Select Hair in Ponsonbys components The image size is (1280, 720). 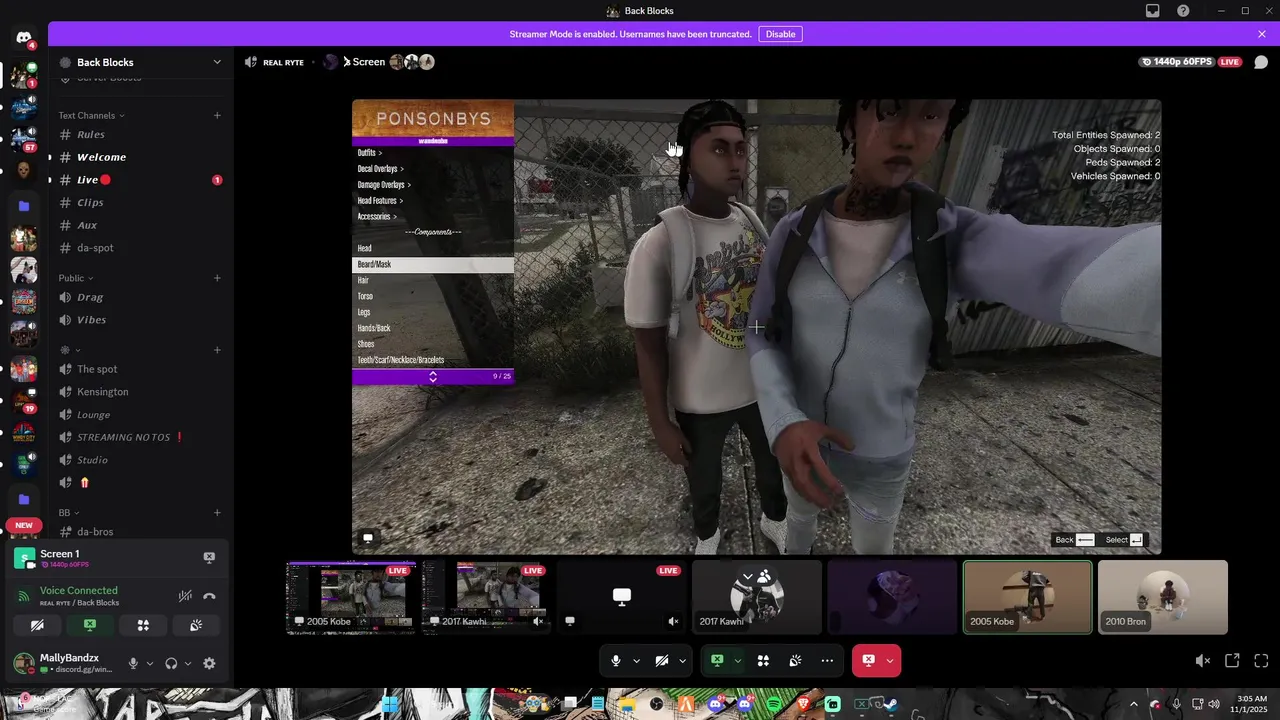click(433, 281)
